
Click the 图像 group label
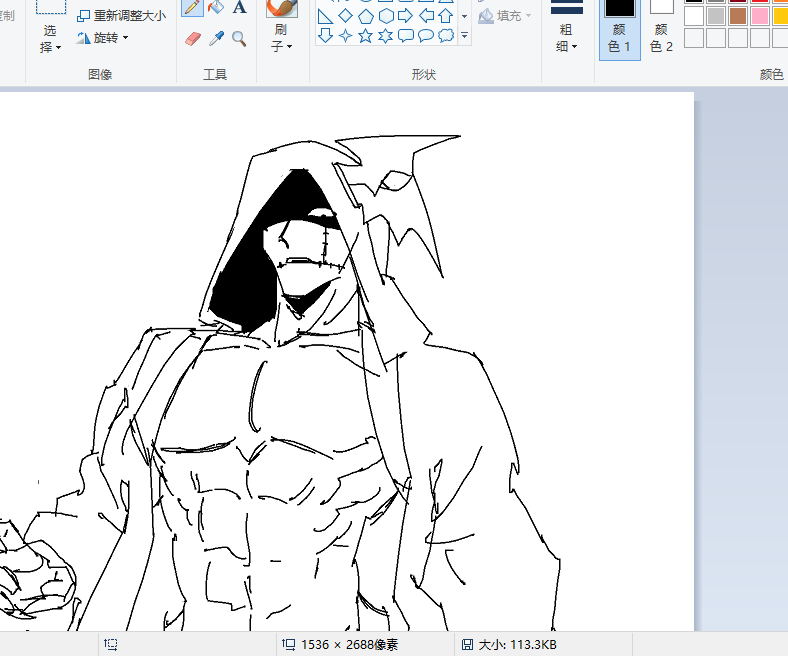click(100, 75)
